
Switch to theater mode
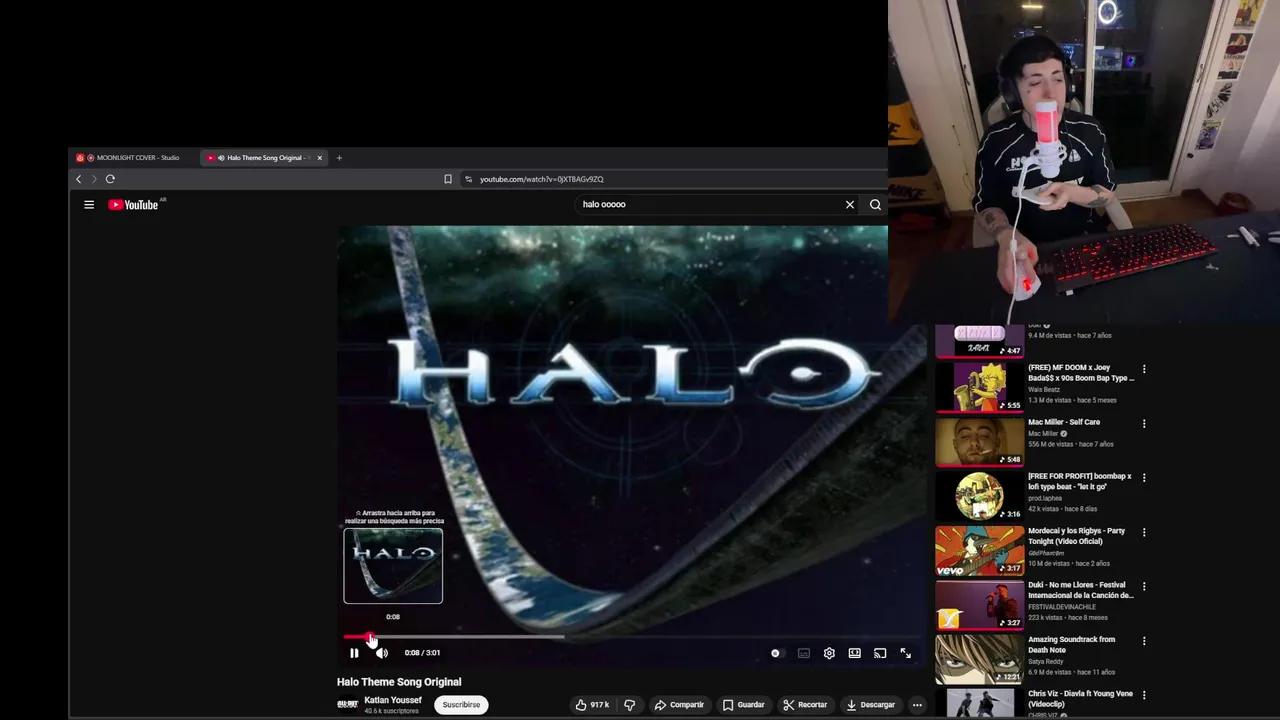[x=854, y=653]
